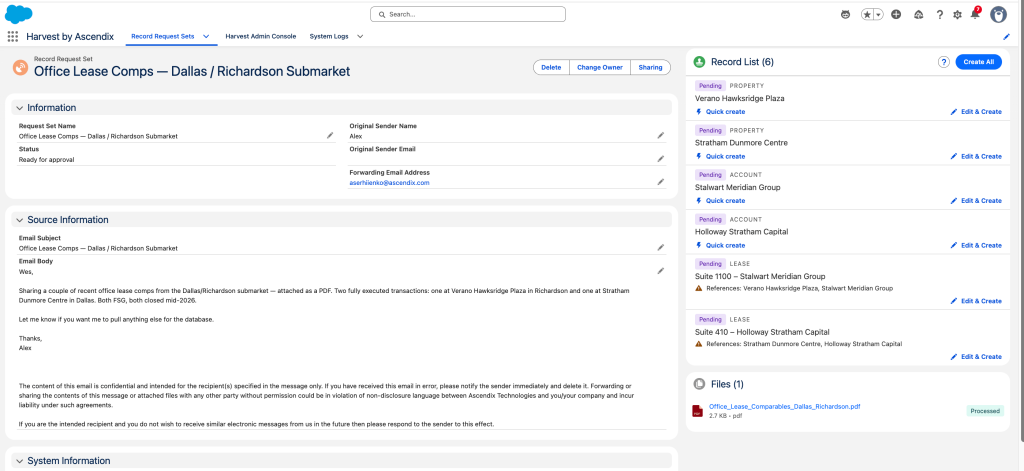Image resolution: width=1024 pixels, height=471 pixels.
Task: Edit navigation bar with pencil icon
Action: (1006, 37)
